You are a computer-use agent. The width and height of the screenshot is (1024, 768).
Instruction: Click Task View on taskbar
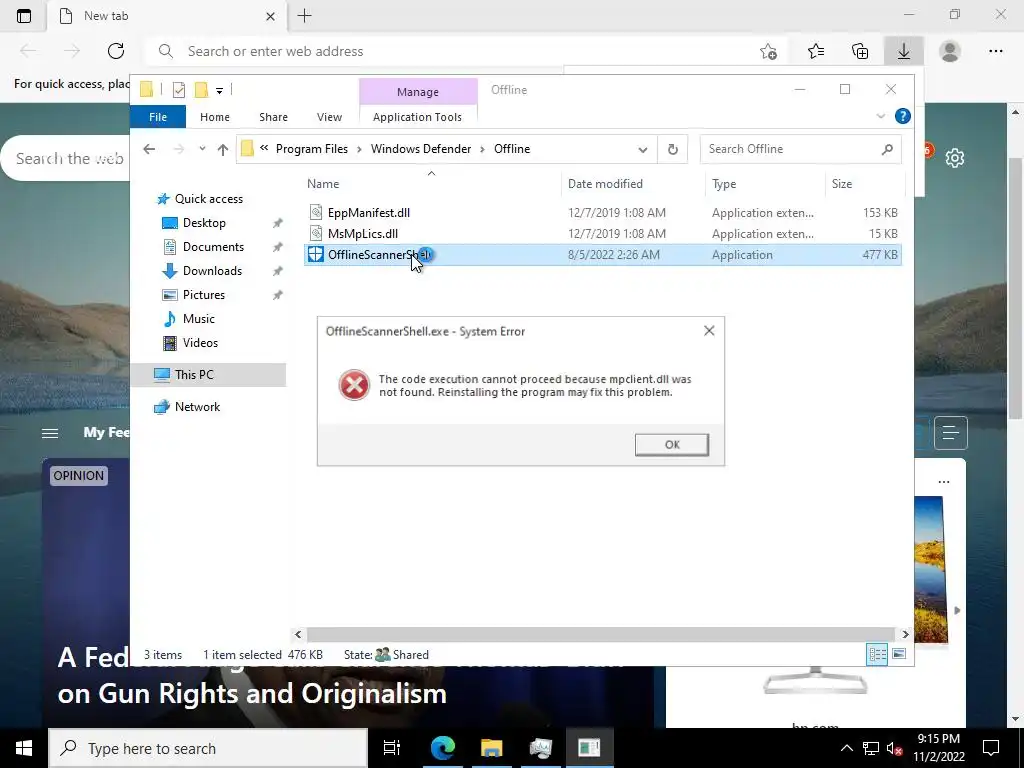click(392, 748)
